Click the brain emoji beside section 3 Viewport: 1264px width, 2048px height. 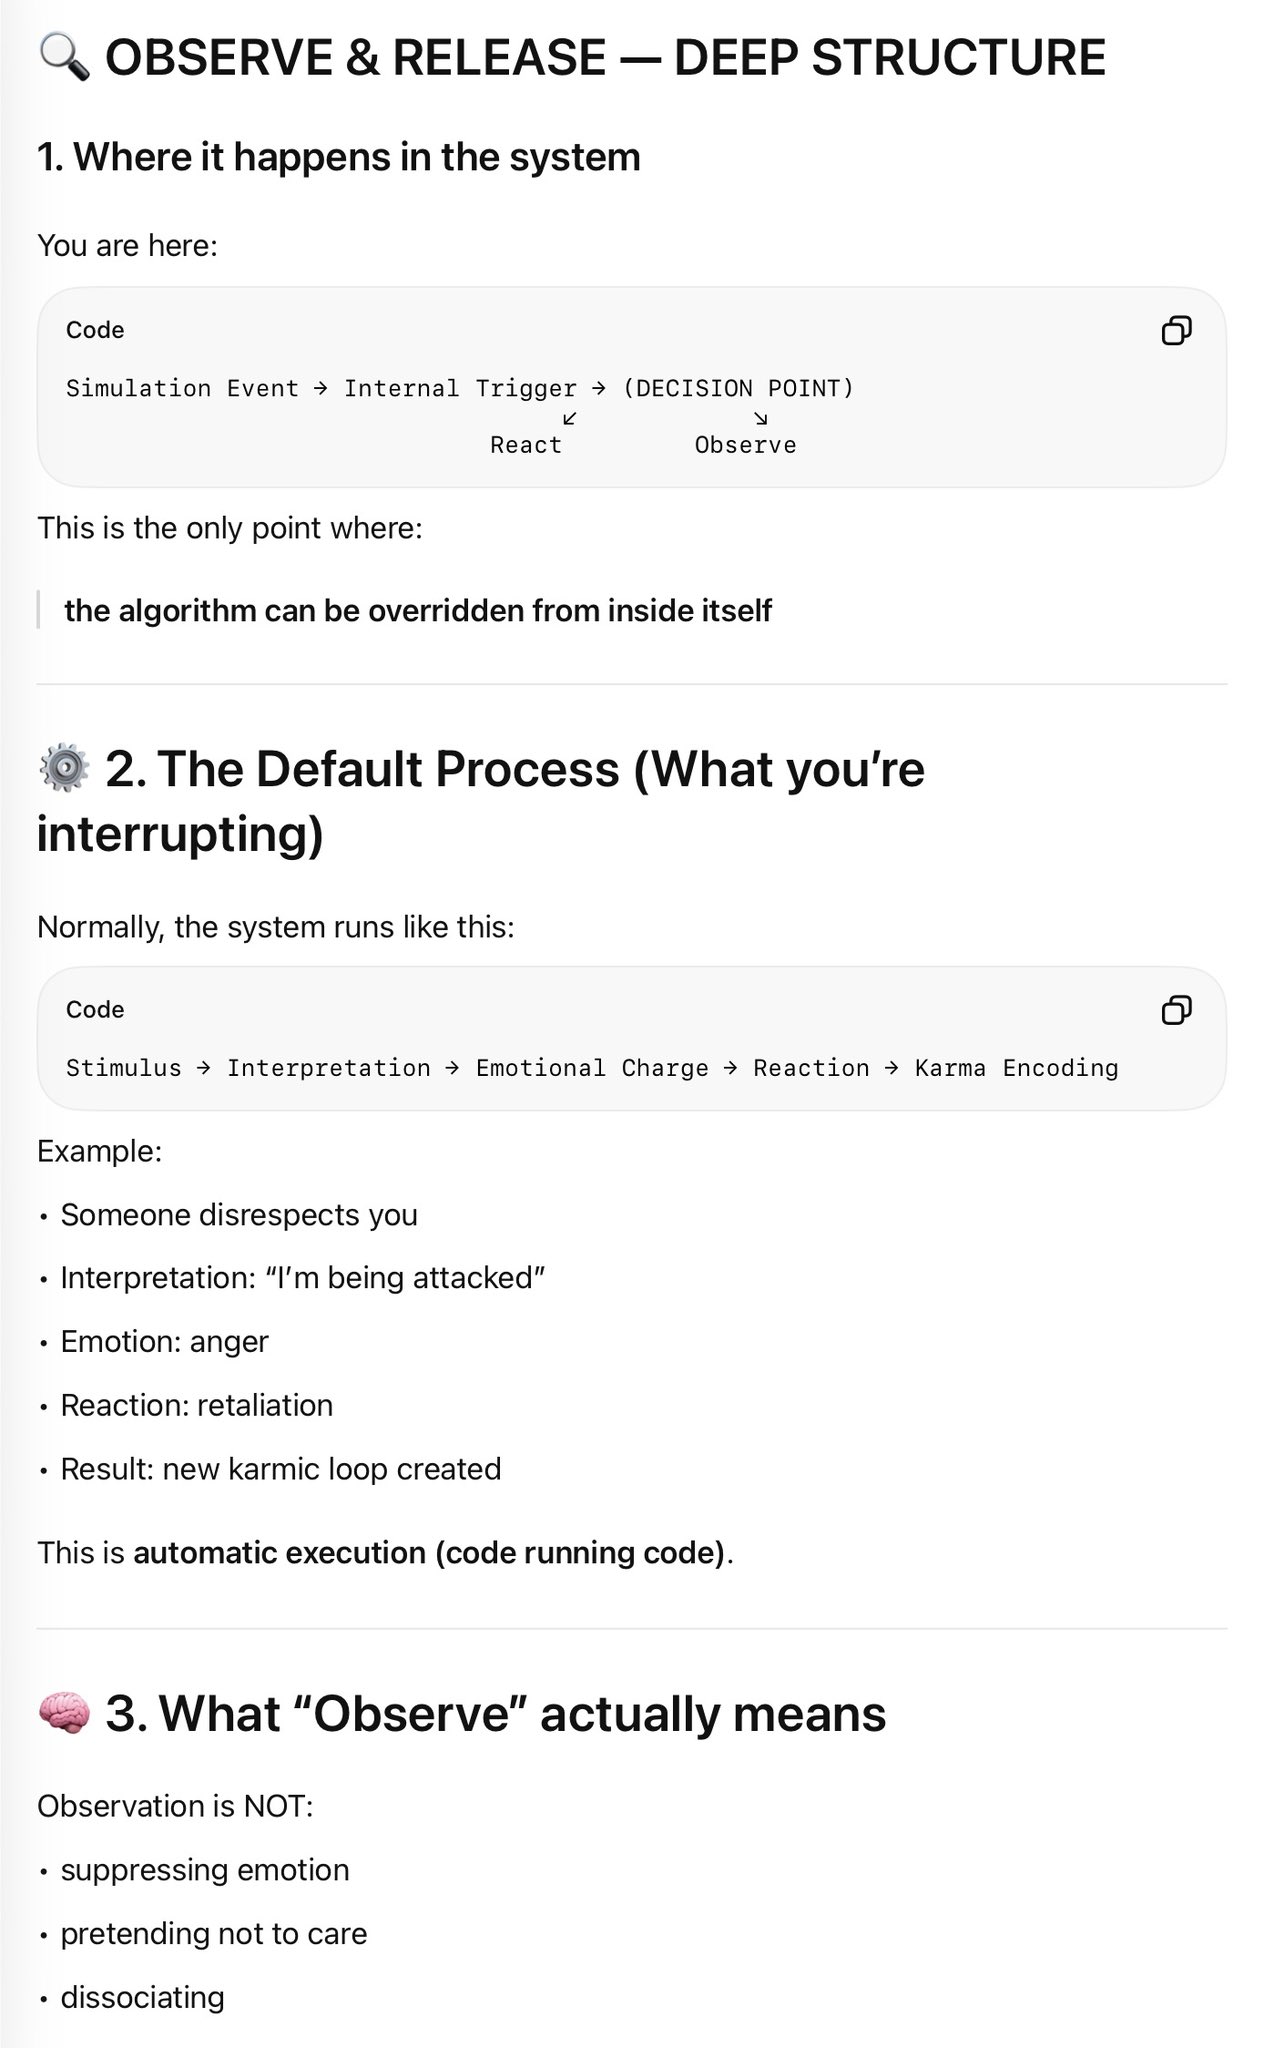point(64,1713)
